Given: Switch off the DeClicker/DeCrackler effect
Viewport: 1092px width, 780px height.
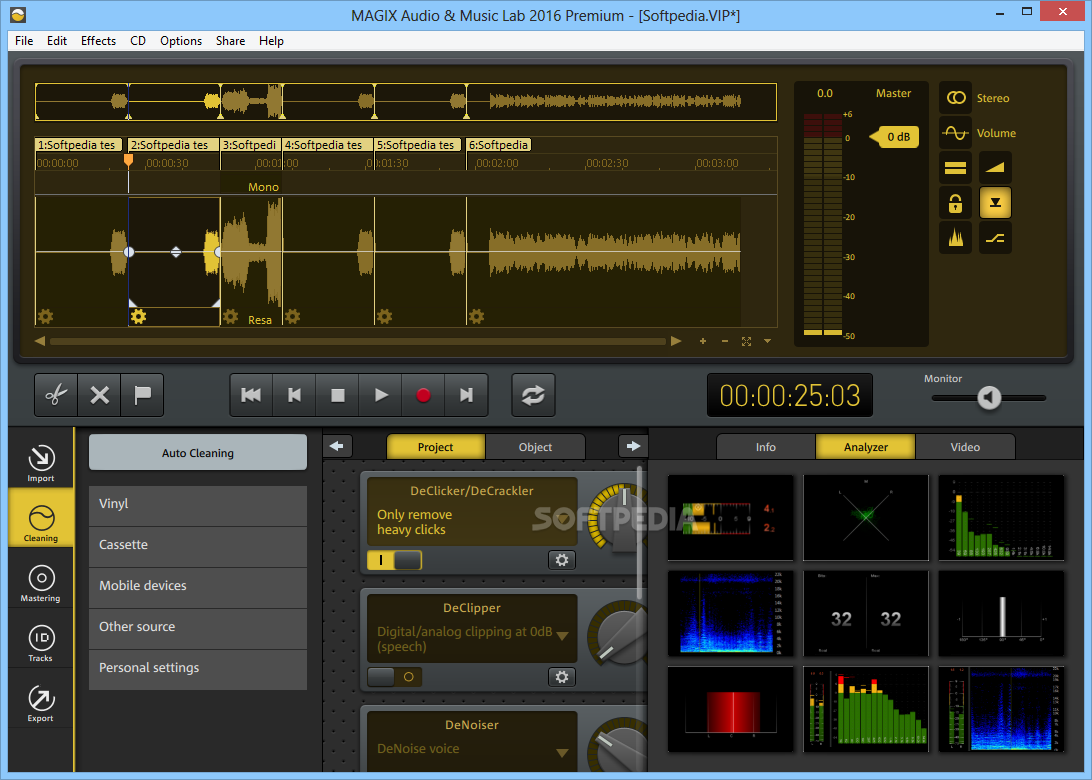Looking at the screenshot, I should pyautogui.click(x=394, y=560).
